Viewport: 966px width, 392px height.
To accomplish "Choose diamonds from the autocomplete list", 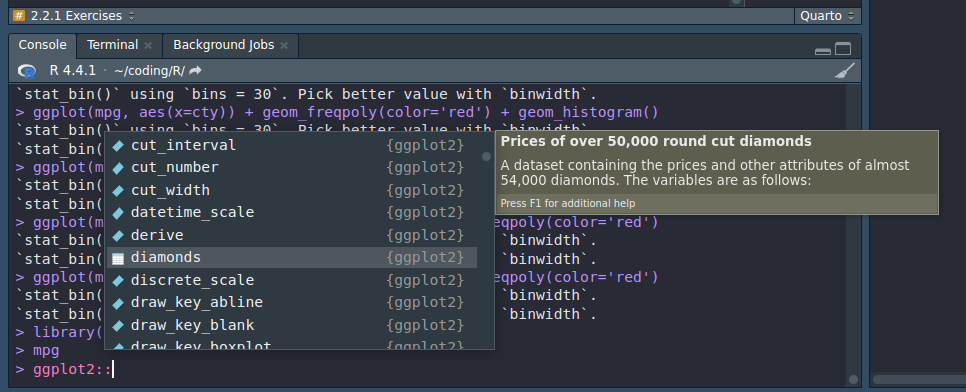I will [x=292, y=258].
